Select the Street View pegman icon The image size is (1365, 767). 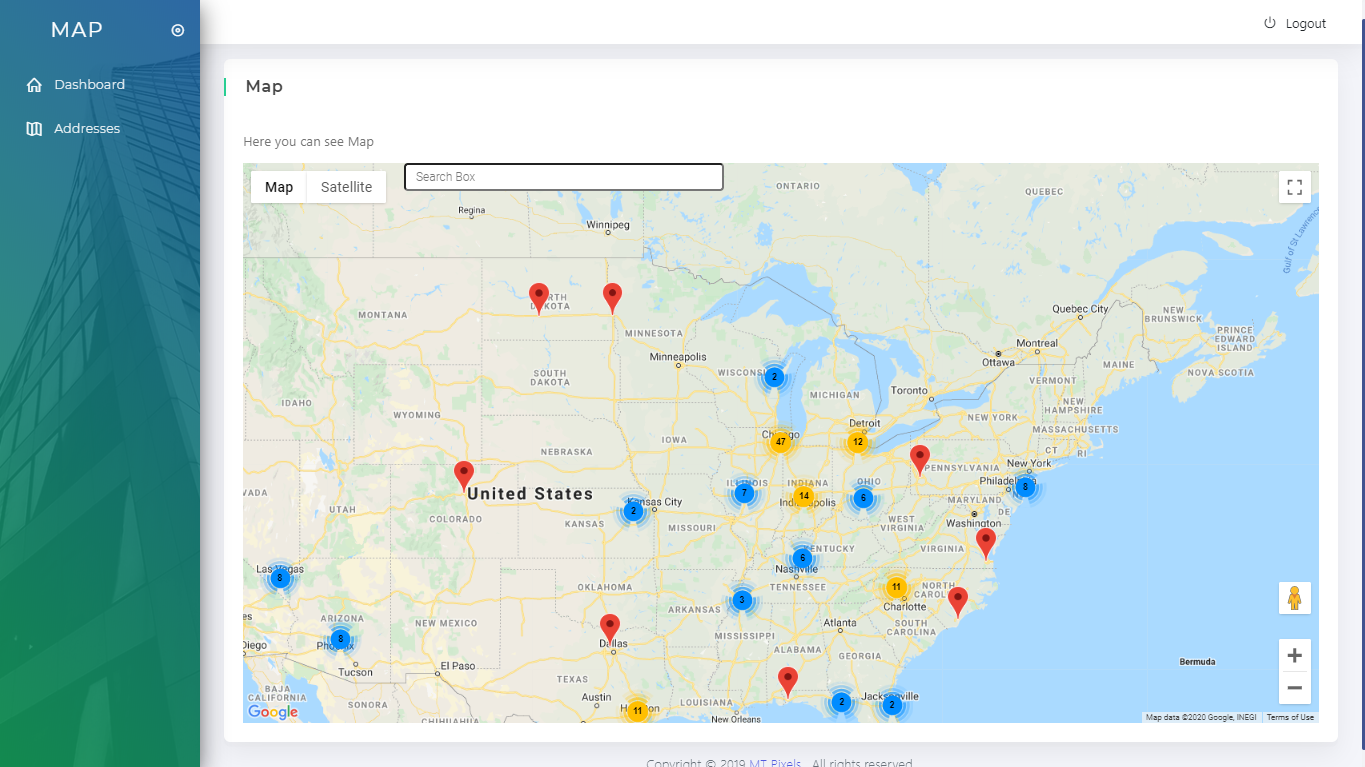tap(1294, 598)
